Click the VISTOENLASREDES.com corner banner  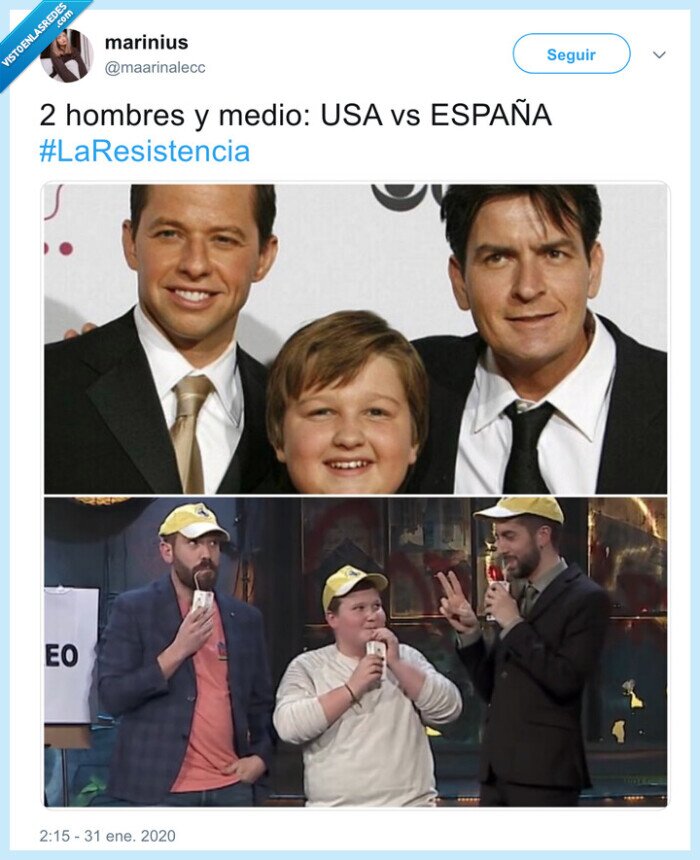point(36,36)
